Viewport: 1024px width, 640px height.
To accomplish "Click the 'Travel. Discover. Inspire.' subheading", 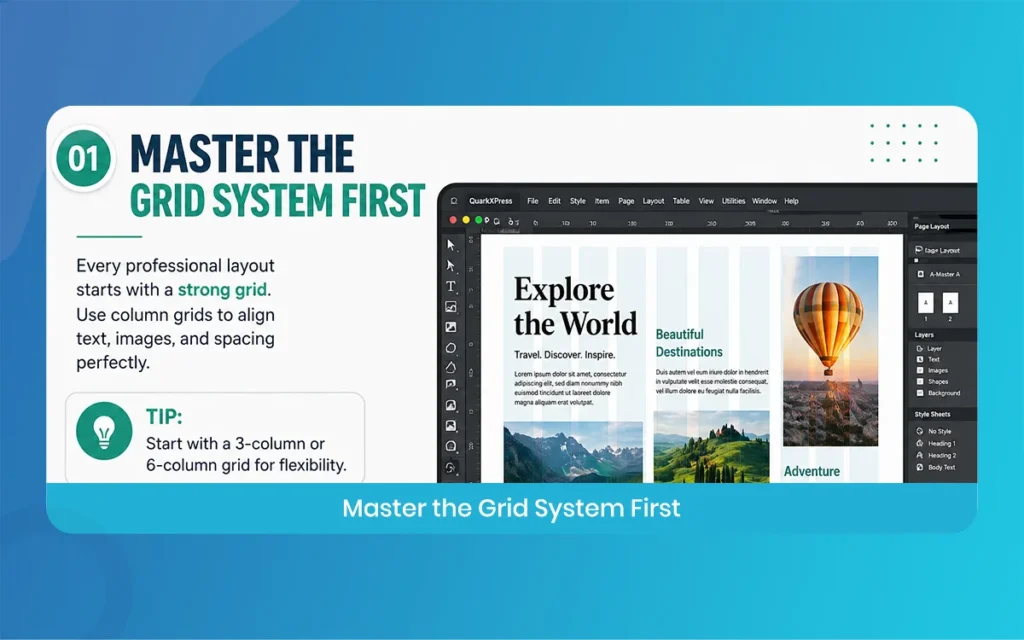I will pyautogui.click(x=564, y=355).
